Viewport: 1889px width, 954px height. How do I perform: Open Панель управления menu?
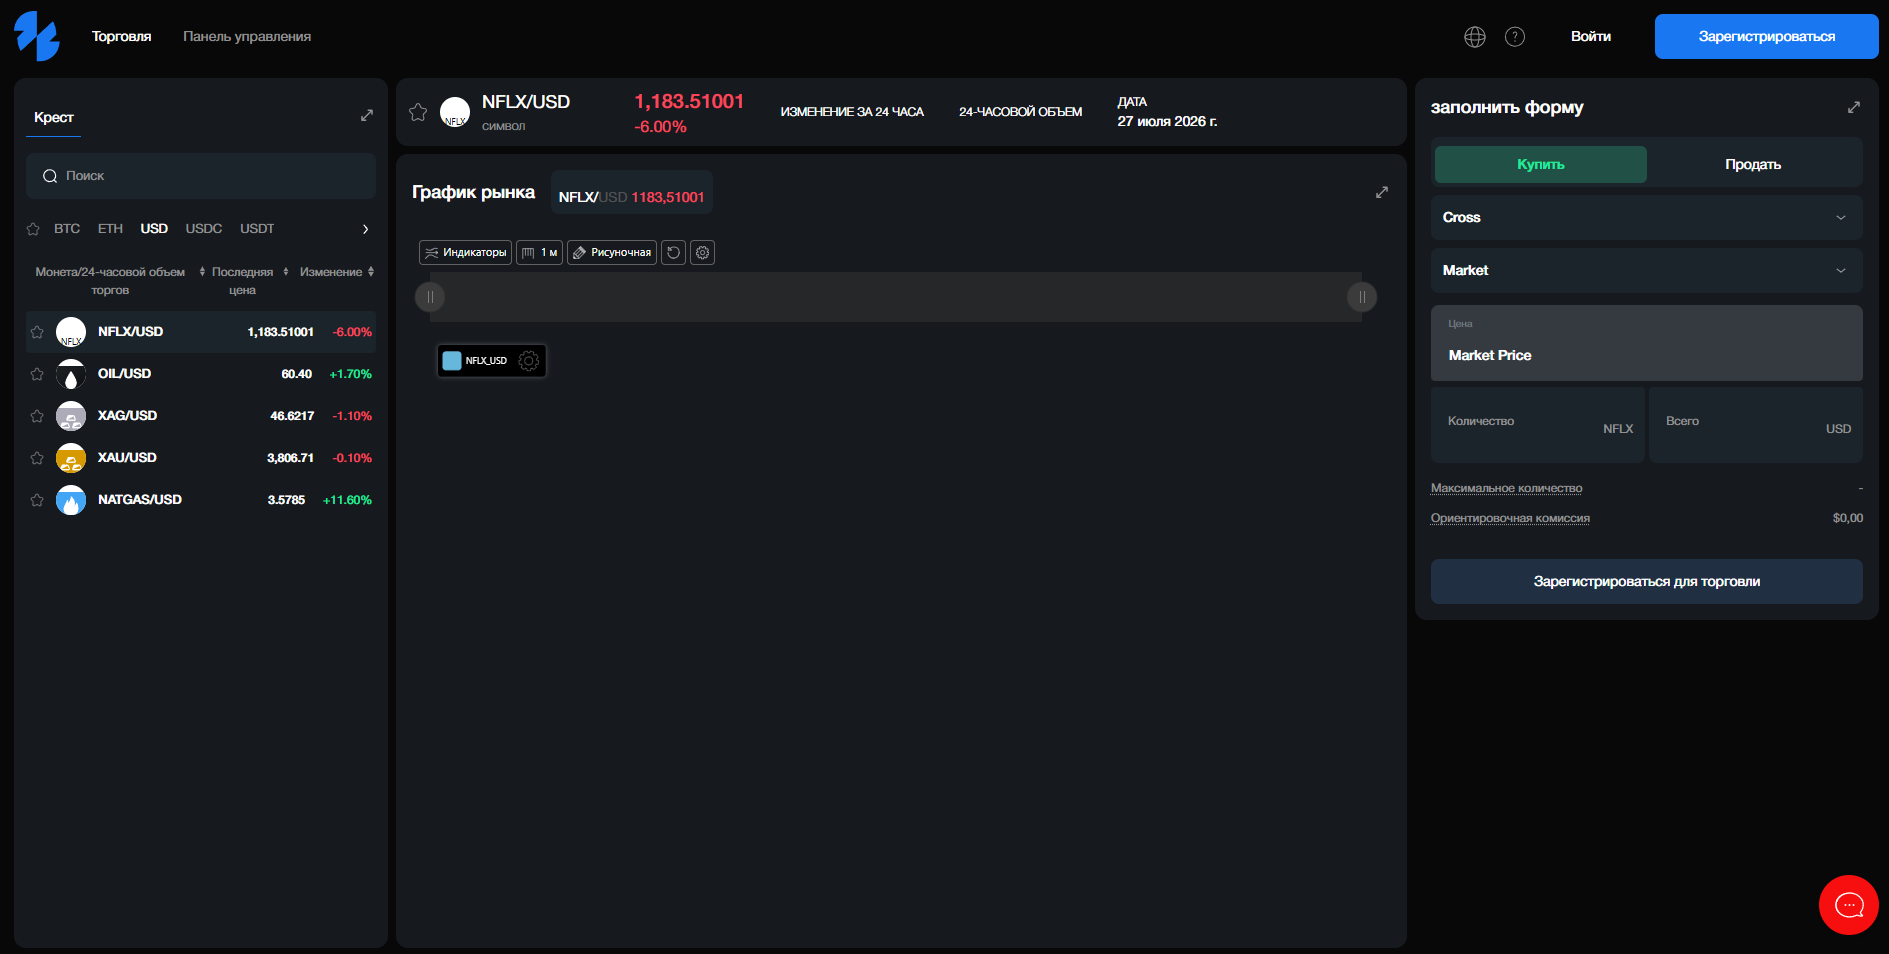tap(247, 37)
